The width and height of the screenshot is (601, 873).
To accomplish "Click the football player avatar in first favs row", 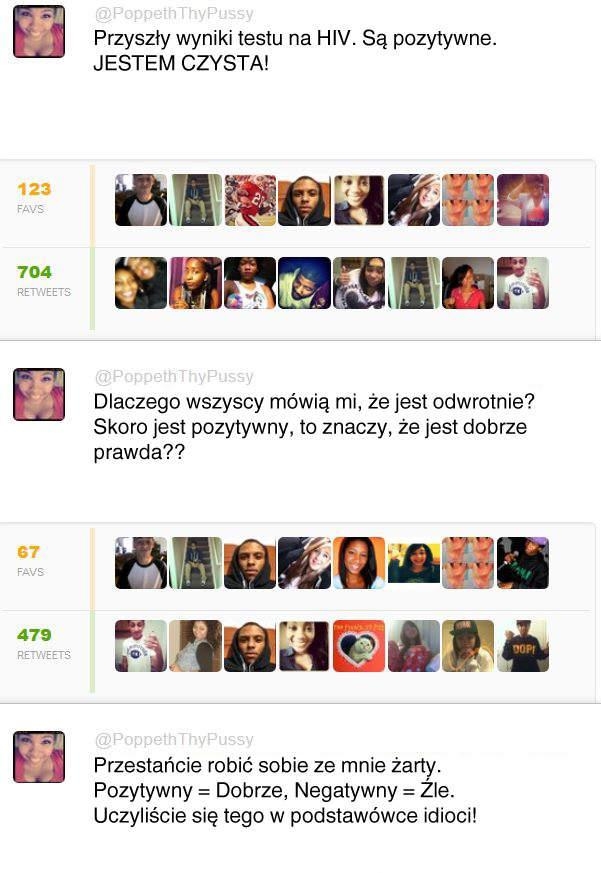I will click(x=250, y=200).
